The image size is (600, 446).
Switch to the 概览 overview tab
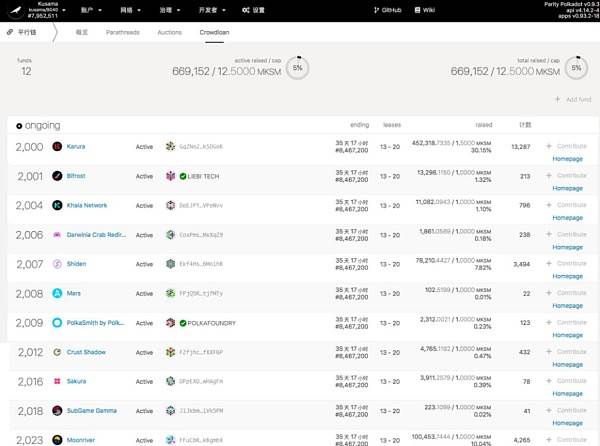82,32
